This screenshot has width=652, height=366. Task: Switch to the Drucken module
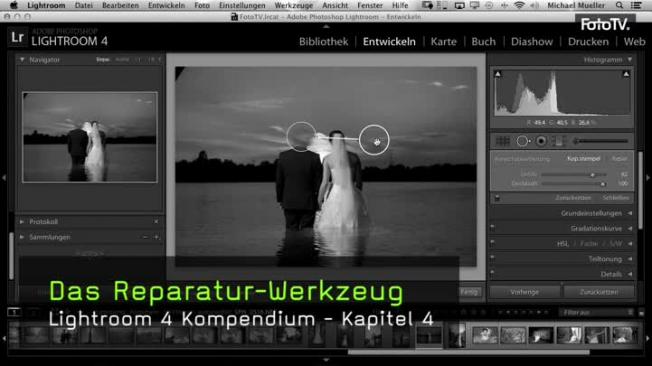coord(588,42)
